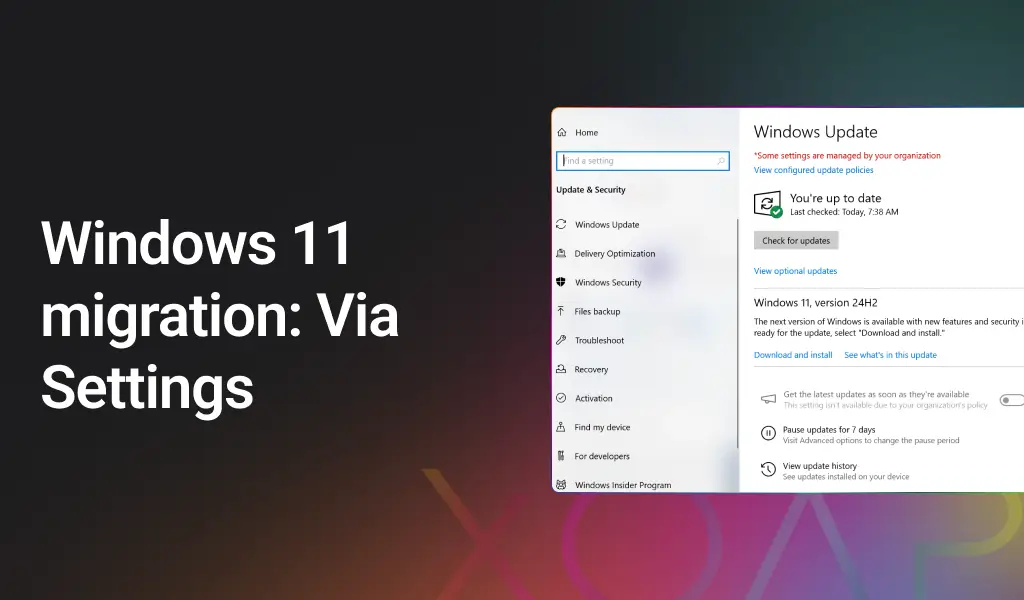Screen dimensions: 1024x600
Task: Click the View update history clock icon
Action: 768,469
